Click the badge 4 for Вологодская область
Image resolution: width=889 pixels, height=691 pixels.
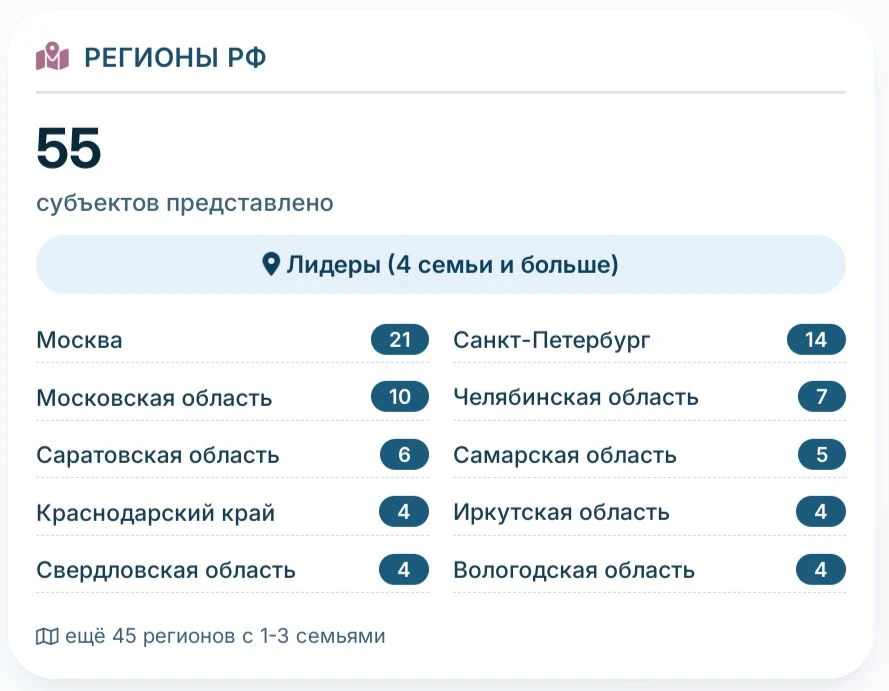tap(820, 569)
